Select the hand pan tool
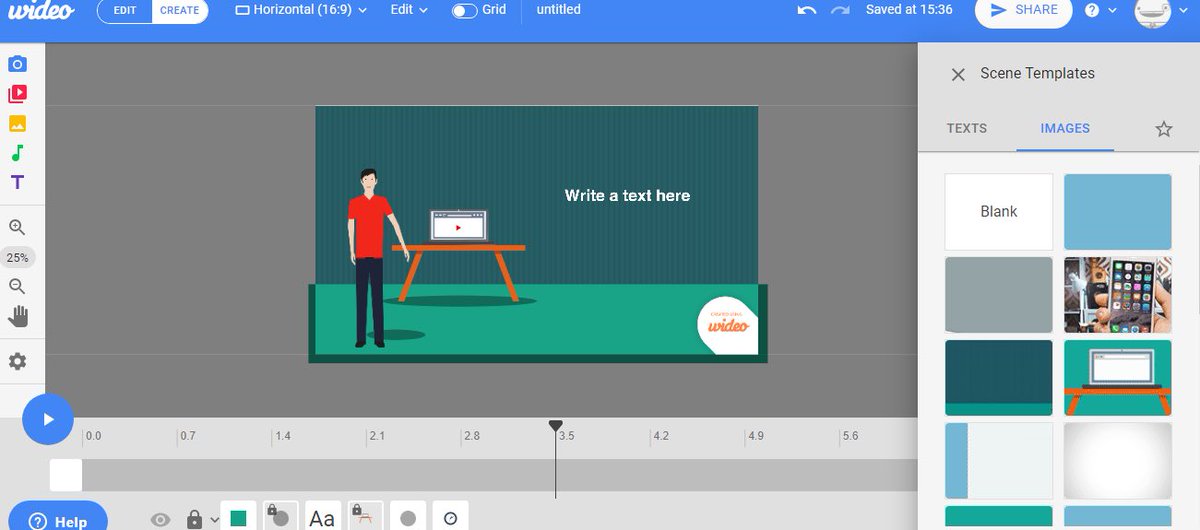The width and height of the screenshot is (1200, 530). (17, 317)
